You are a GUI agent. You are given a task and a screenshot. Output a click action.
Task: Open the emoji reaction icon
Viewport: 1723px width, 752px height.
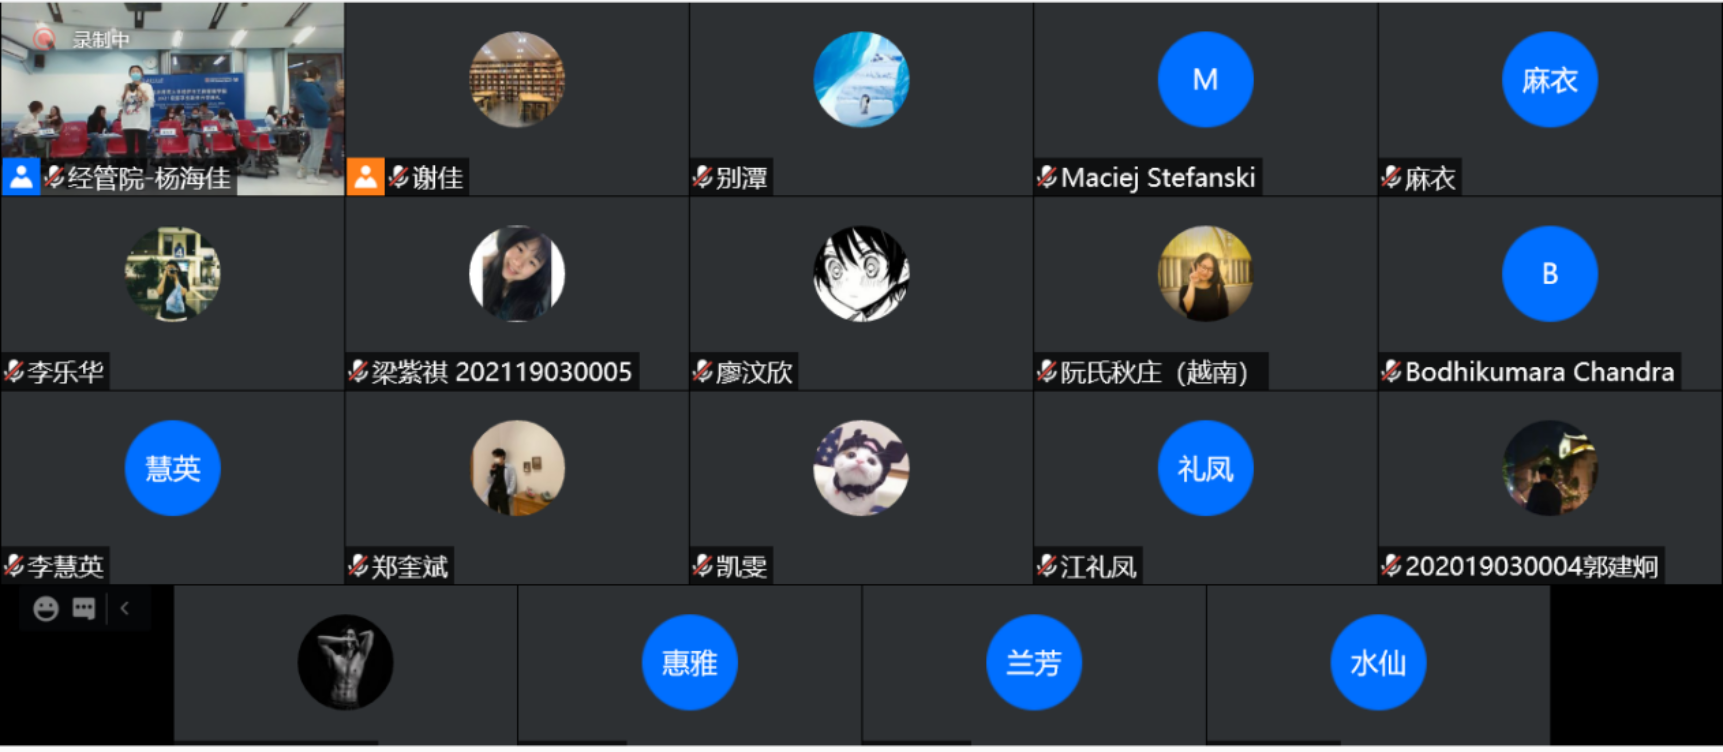(46, 608)
